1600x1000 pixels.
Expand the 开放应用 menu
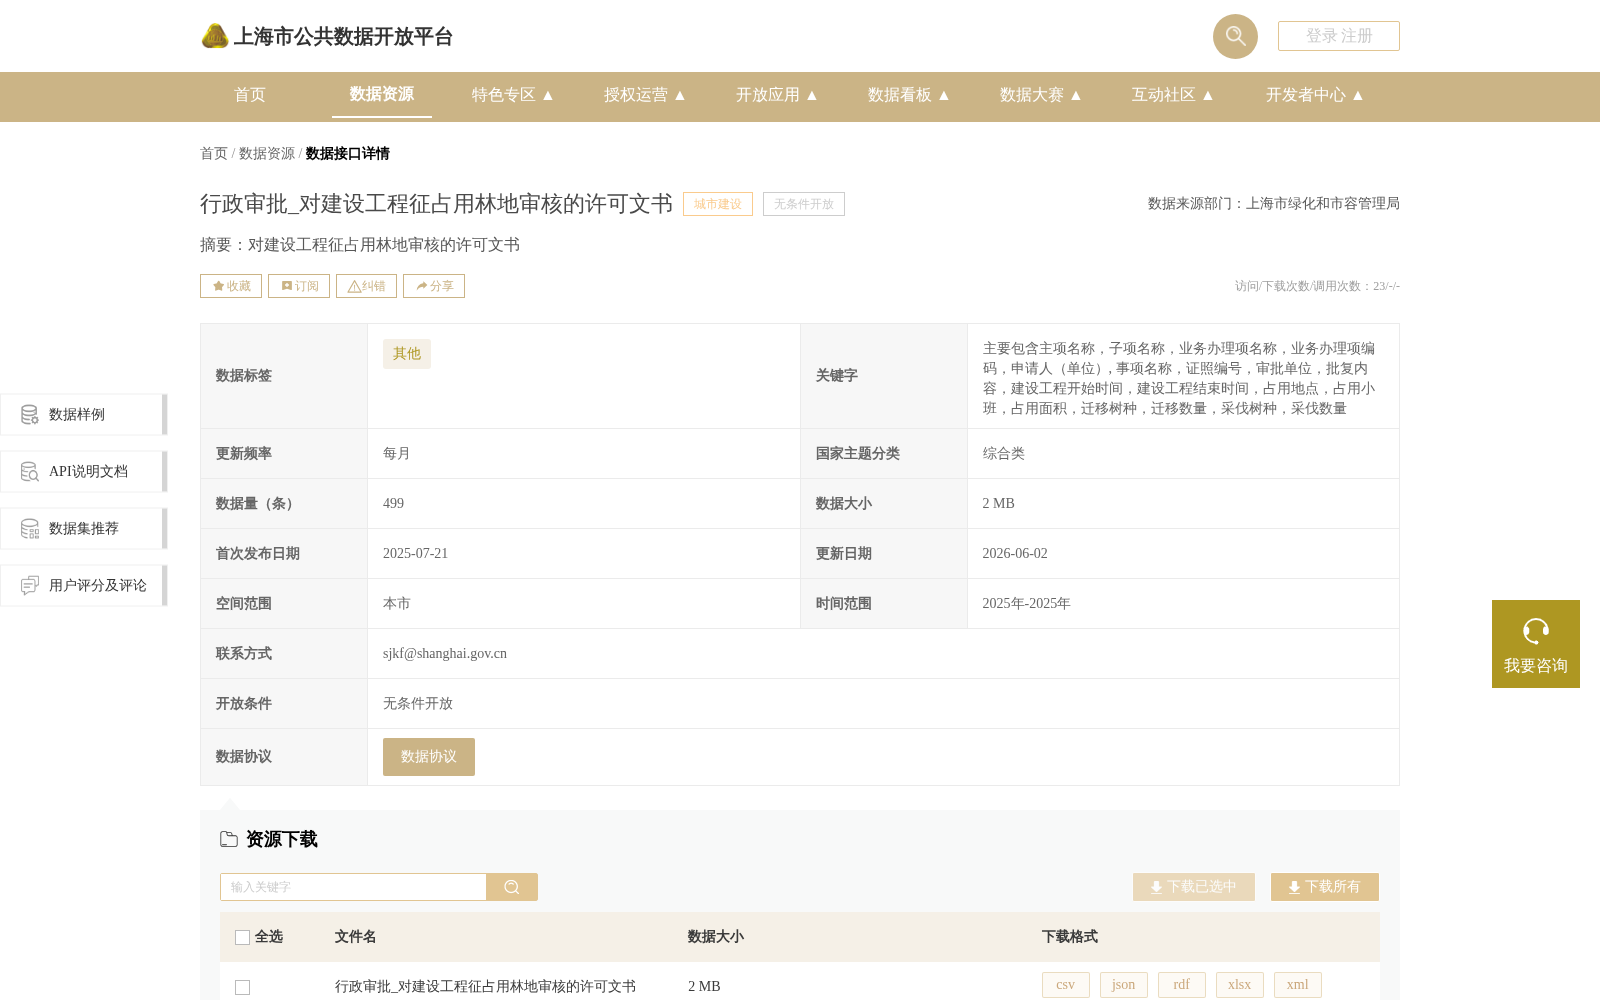tap(777, 95)
